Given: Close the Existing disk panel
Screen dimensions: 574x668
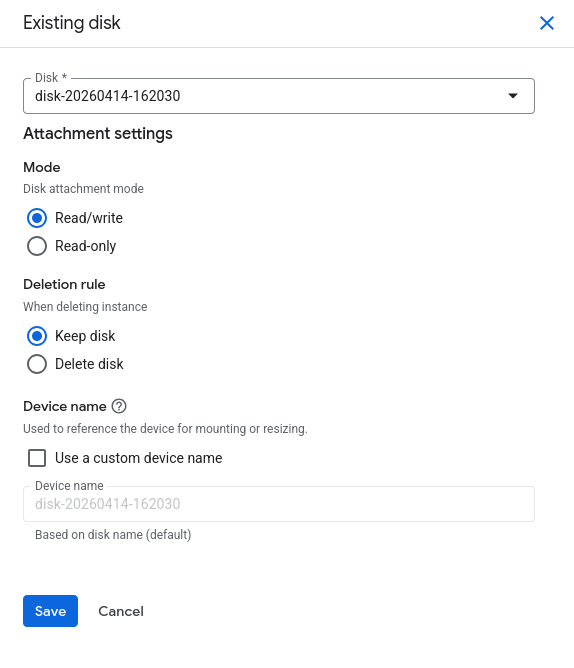Looking at the screenshot, I should point(547,23).
